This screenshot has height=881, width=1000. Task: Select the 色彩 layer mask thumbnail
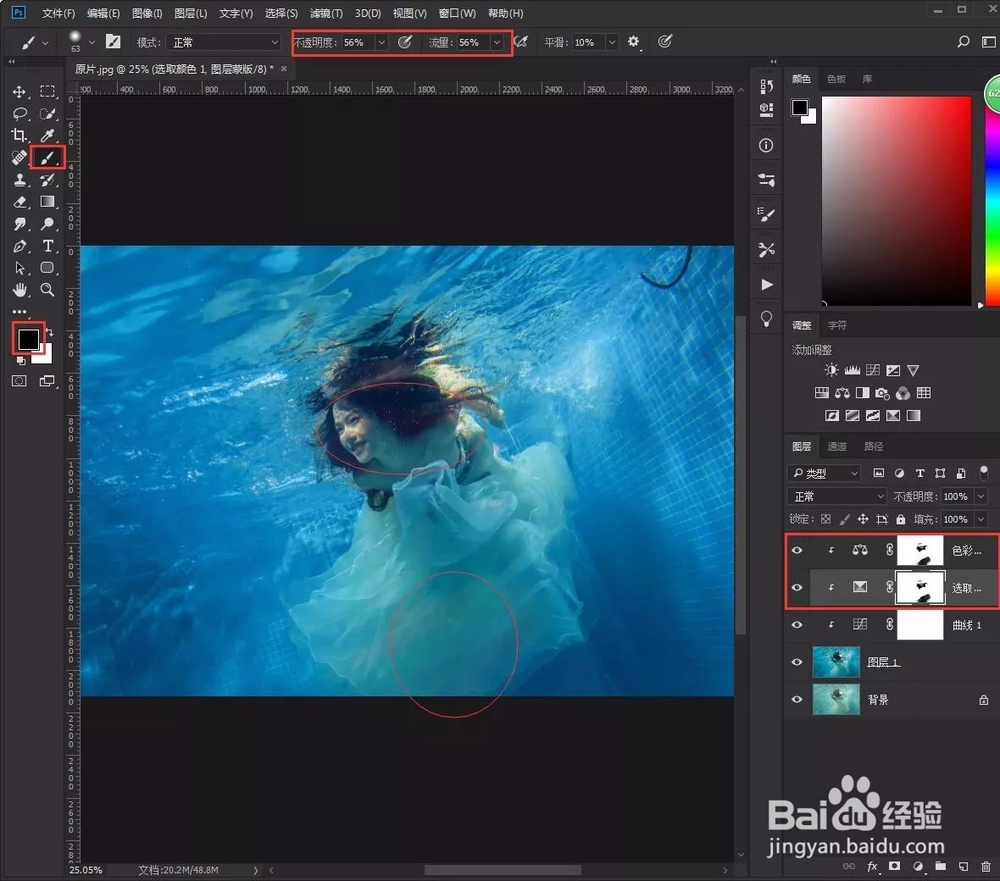click(919, 549)
